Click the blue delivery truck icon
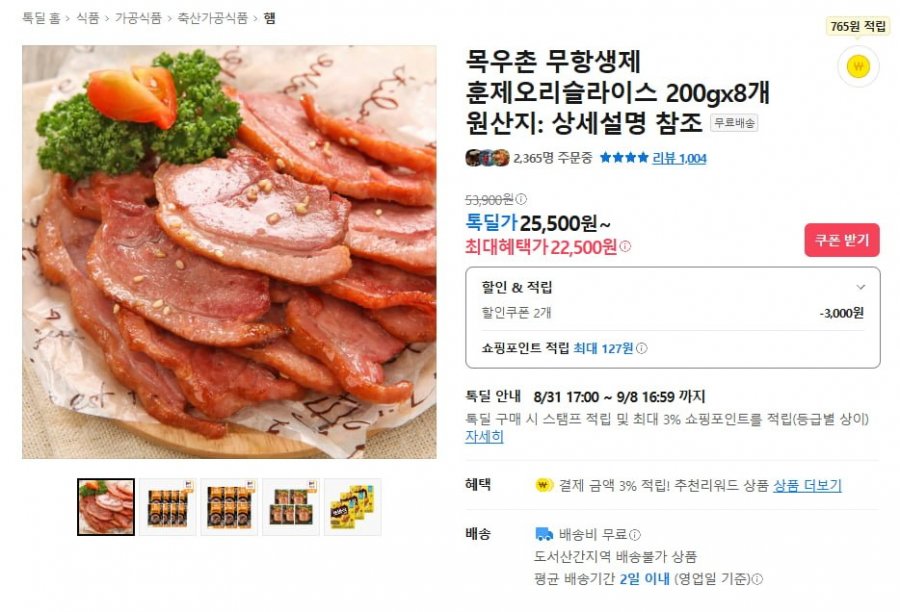Viewport: 900px width, 612px height. (x=544, y=534)
